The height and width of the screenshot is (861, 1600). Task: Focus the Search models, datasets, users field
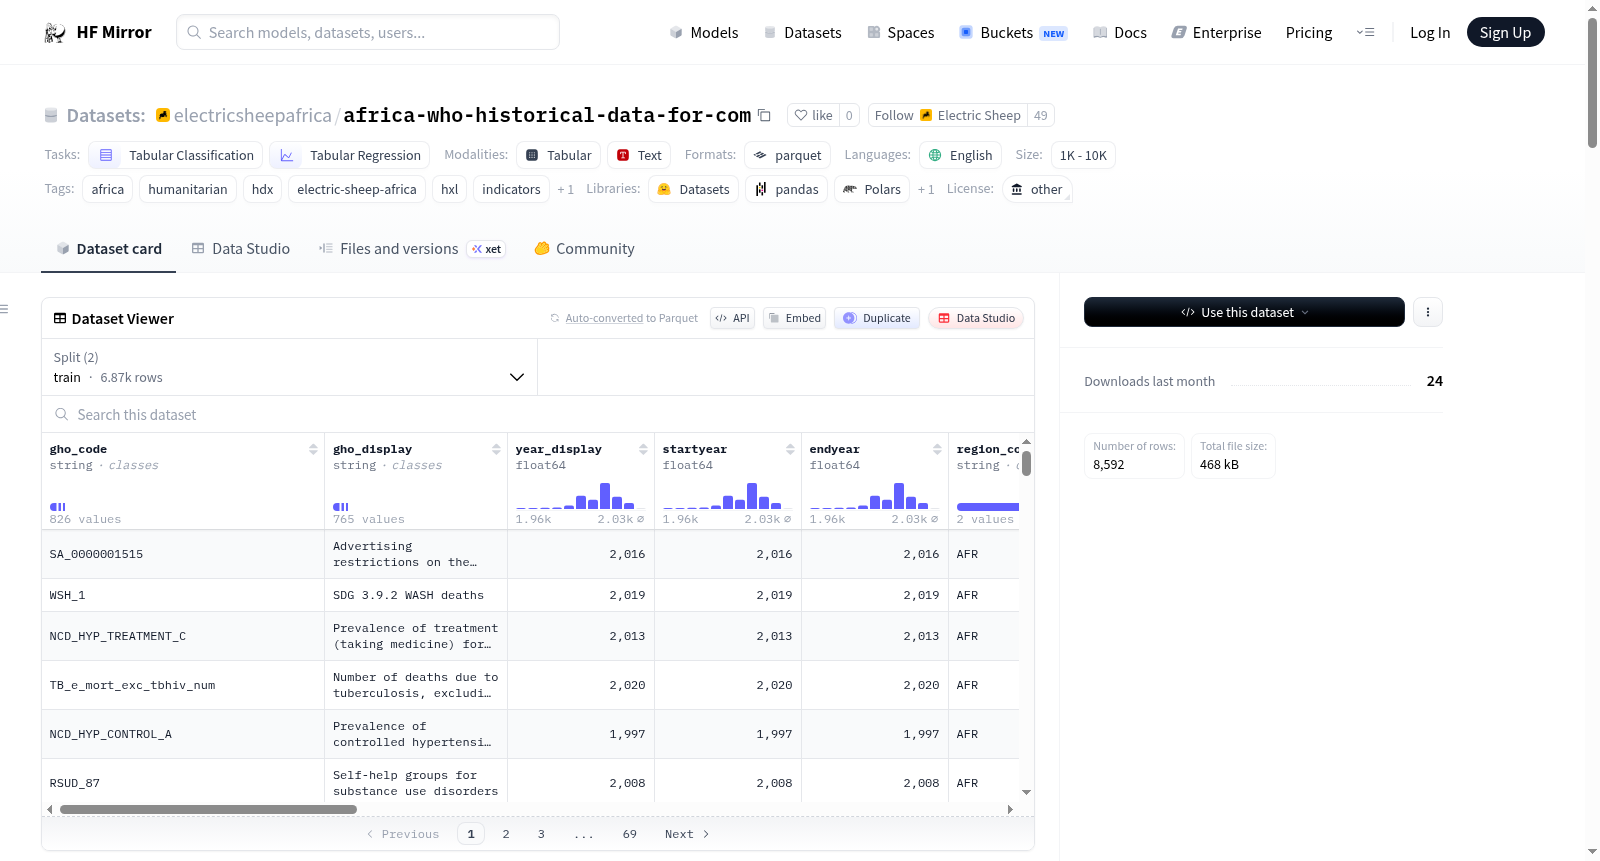[368, 32]
